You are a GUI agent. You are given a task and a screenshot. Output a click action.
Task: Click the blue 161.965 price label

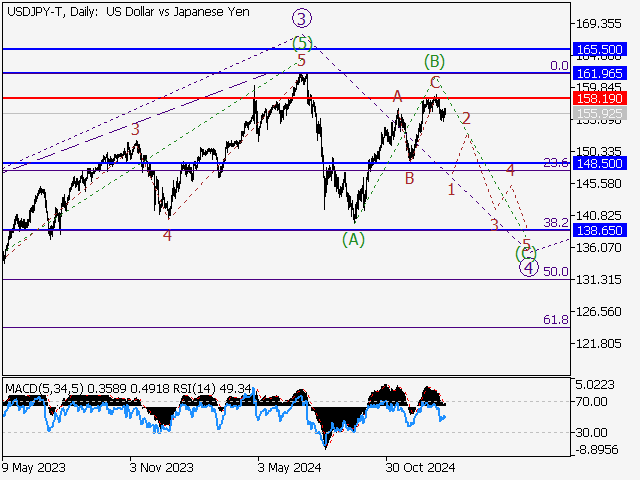[600, 74]
